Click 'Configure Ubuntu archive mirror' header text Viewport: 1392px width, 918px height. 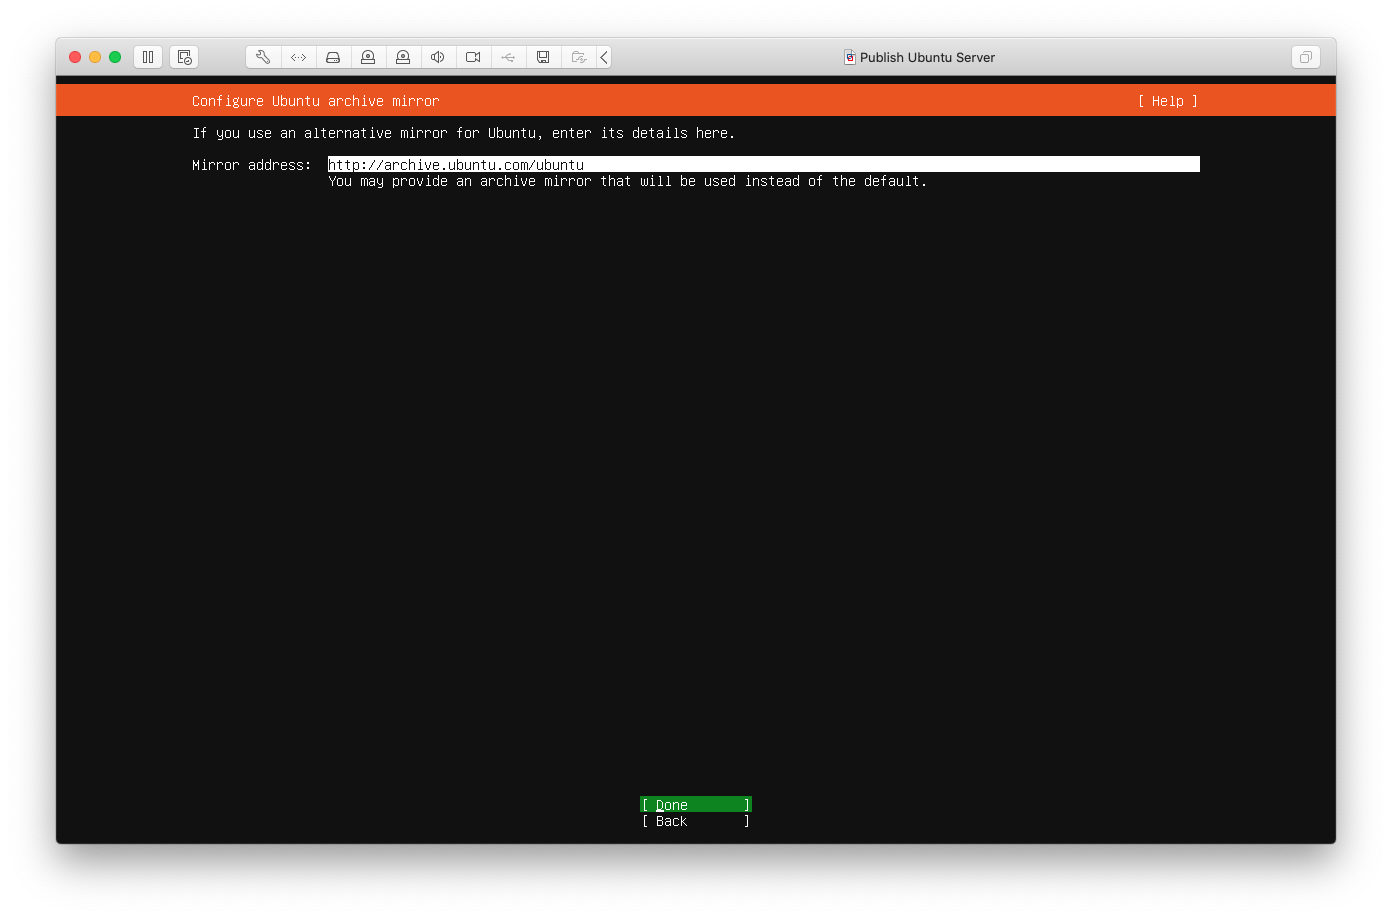[316, 101]
